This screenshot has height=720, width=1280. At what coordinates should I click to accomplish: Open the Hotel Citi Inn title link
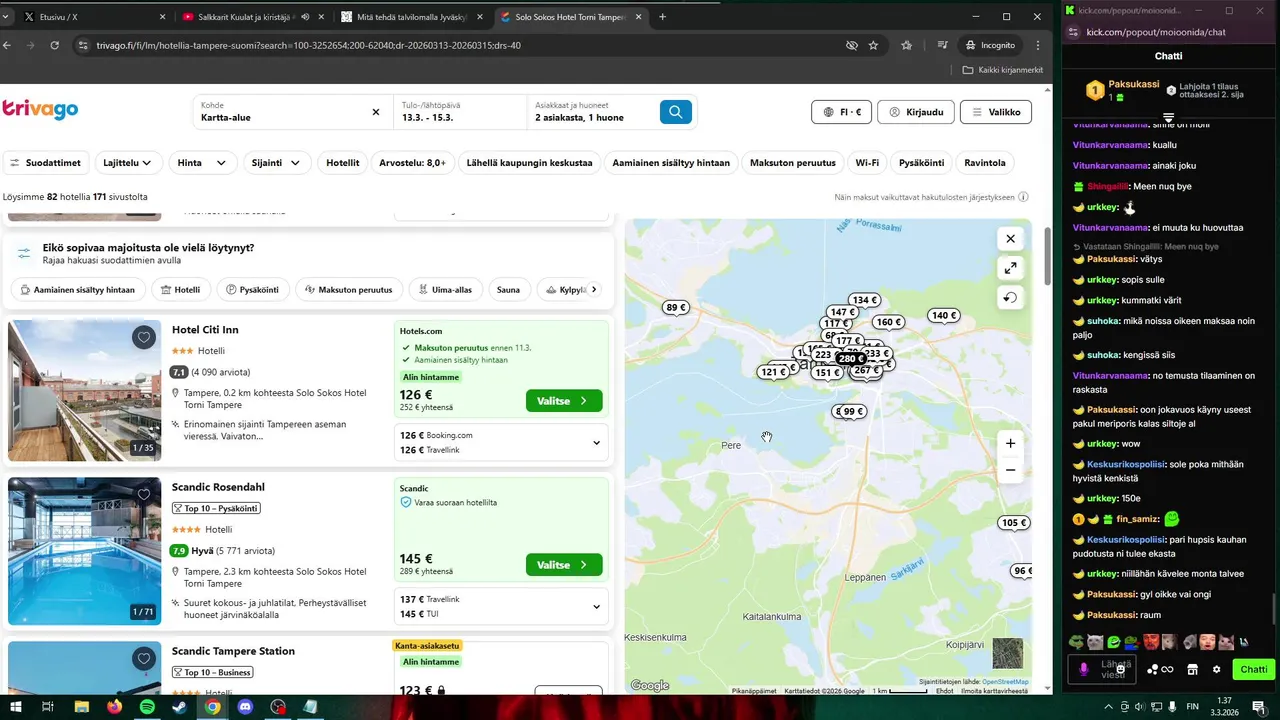205,330
